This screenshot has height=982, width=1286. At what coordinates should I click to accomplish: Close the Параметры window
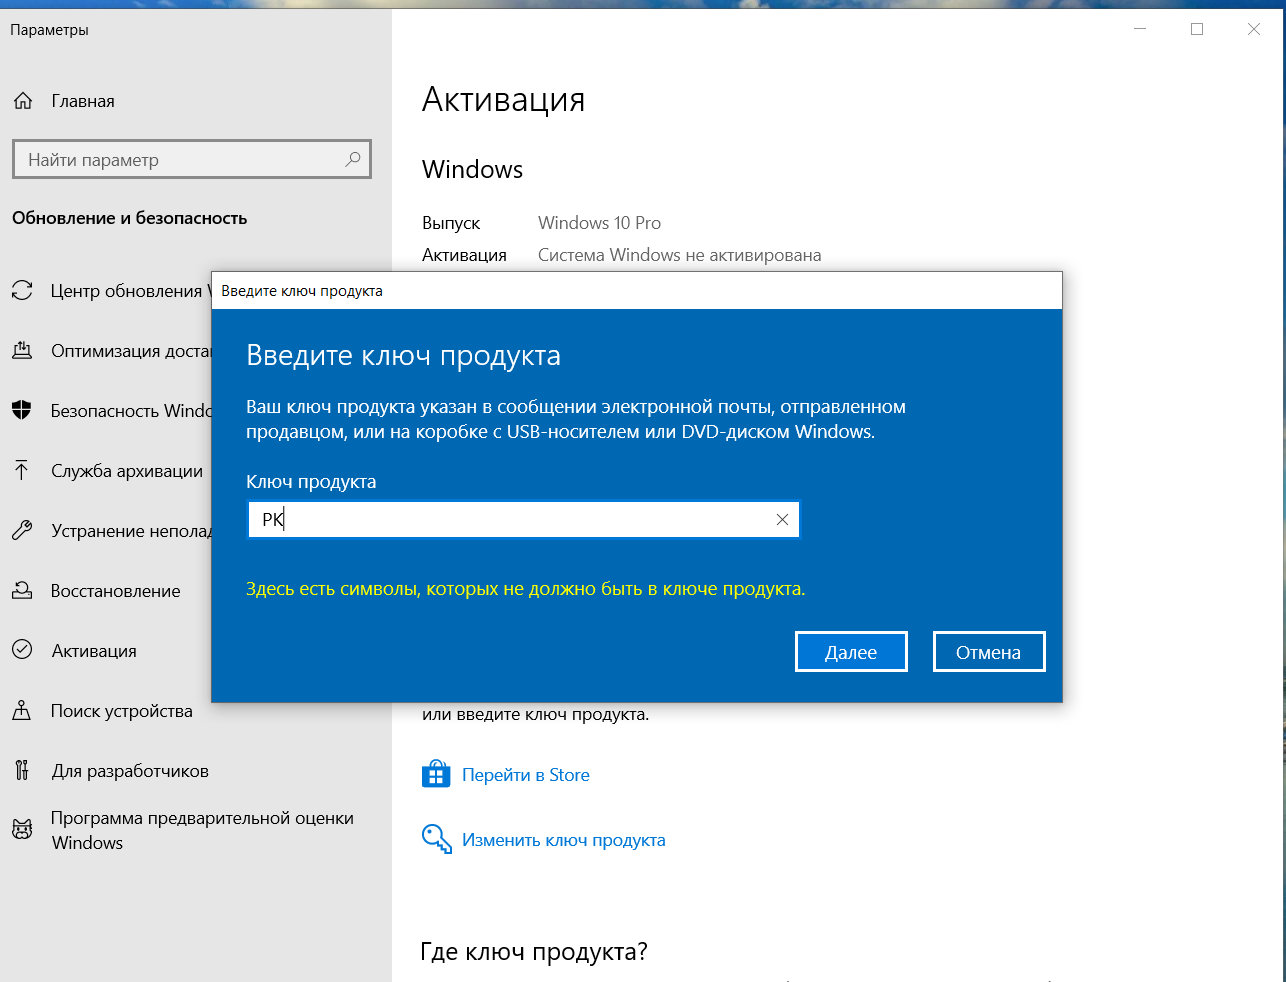coord(1254,29)
